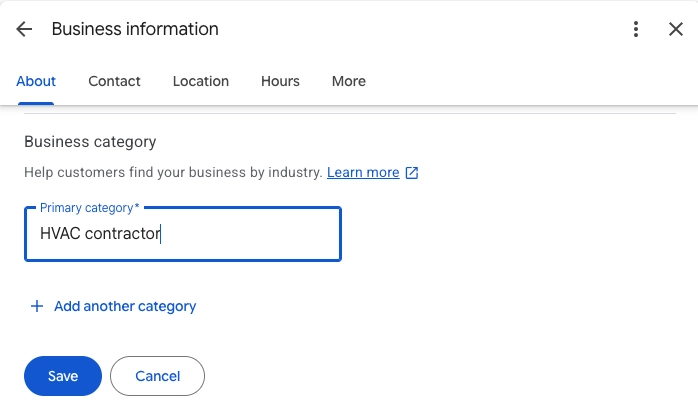Click the Business information title text
The image size is (698, 420).
135,29
